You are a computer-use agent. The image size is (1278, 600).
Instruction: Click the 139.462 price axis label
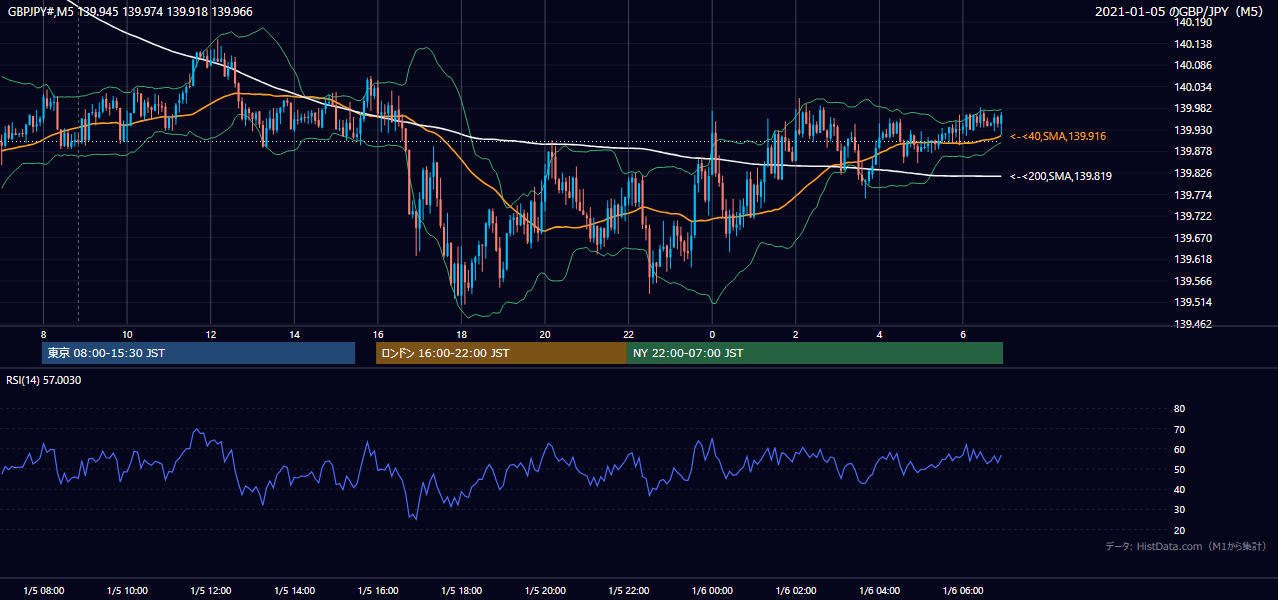(1194, 325)
